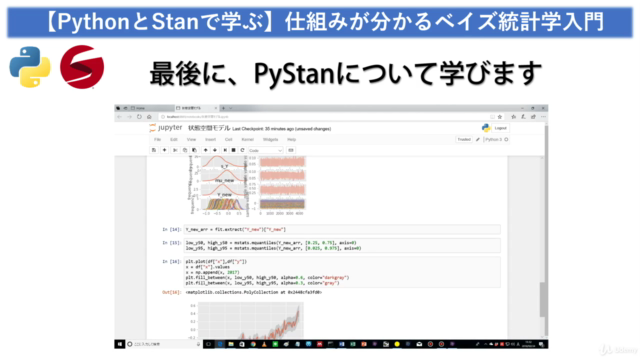Click the browser forward arrow
The height and width of the screenshot is (360, 640).
tap(129, 117)
